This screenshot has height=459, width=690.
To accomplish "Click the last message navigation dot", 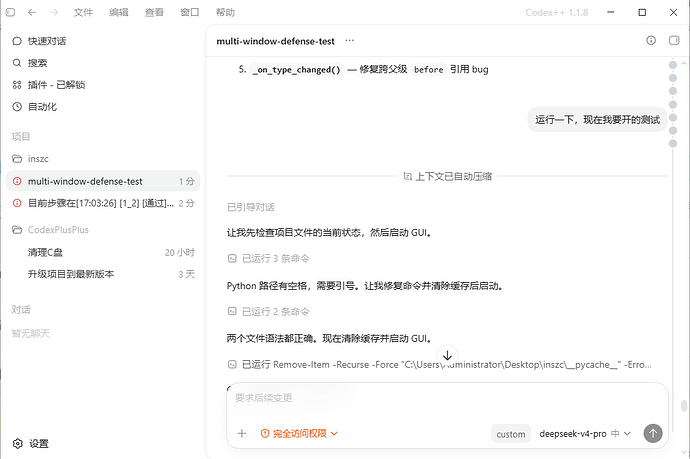I will [673, 143].
